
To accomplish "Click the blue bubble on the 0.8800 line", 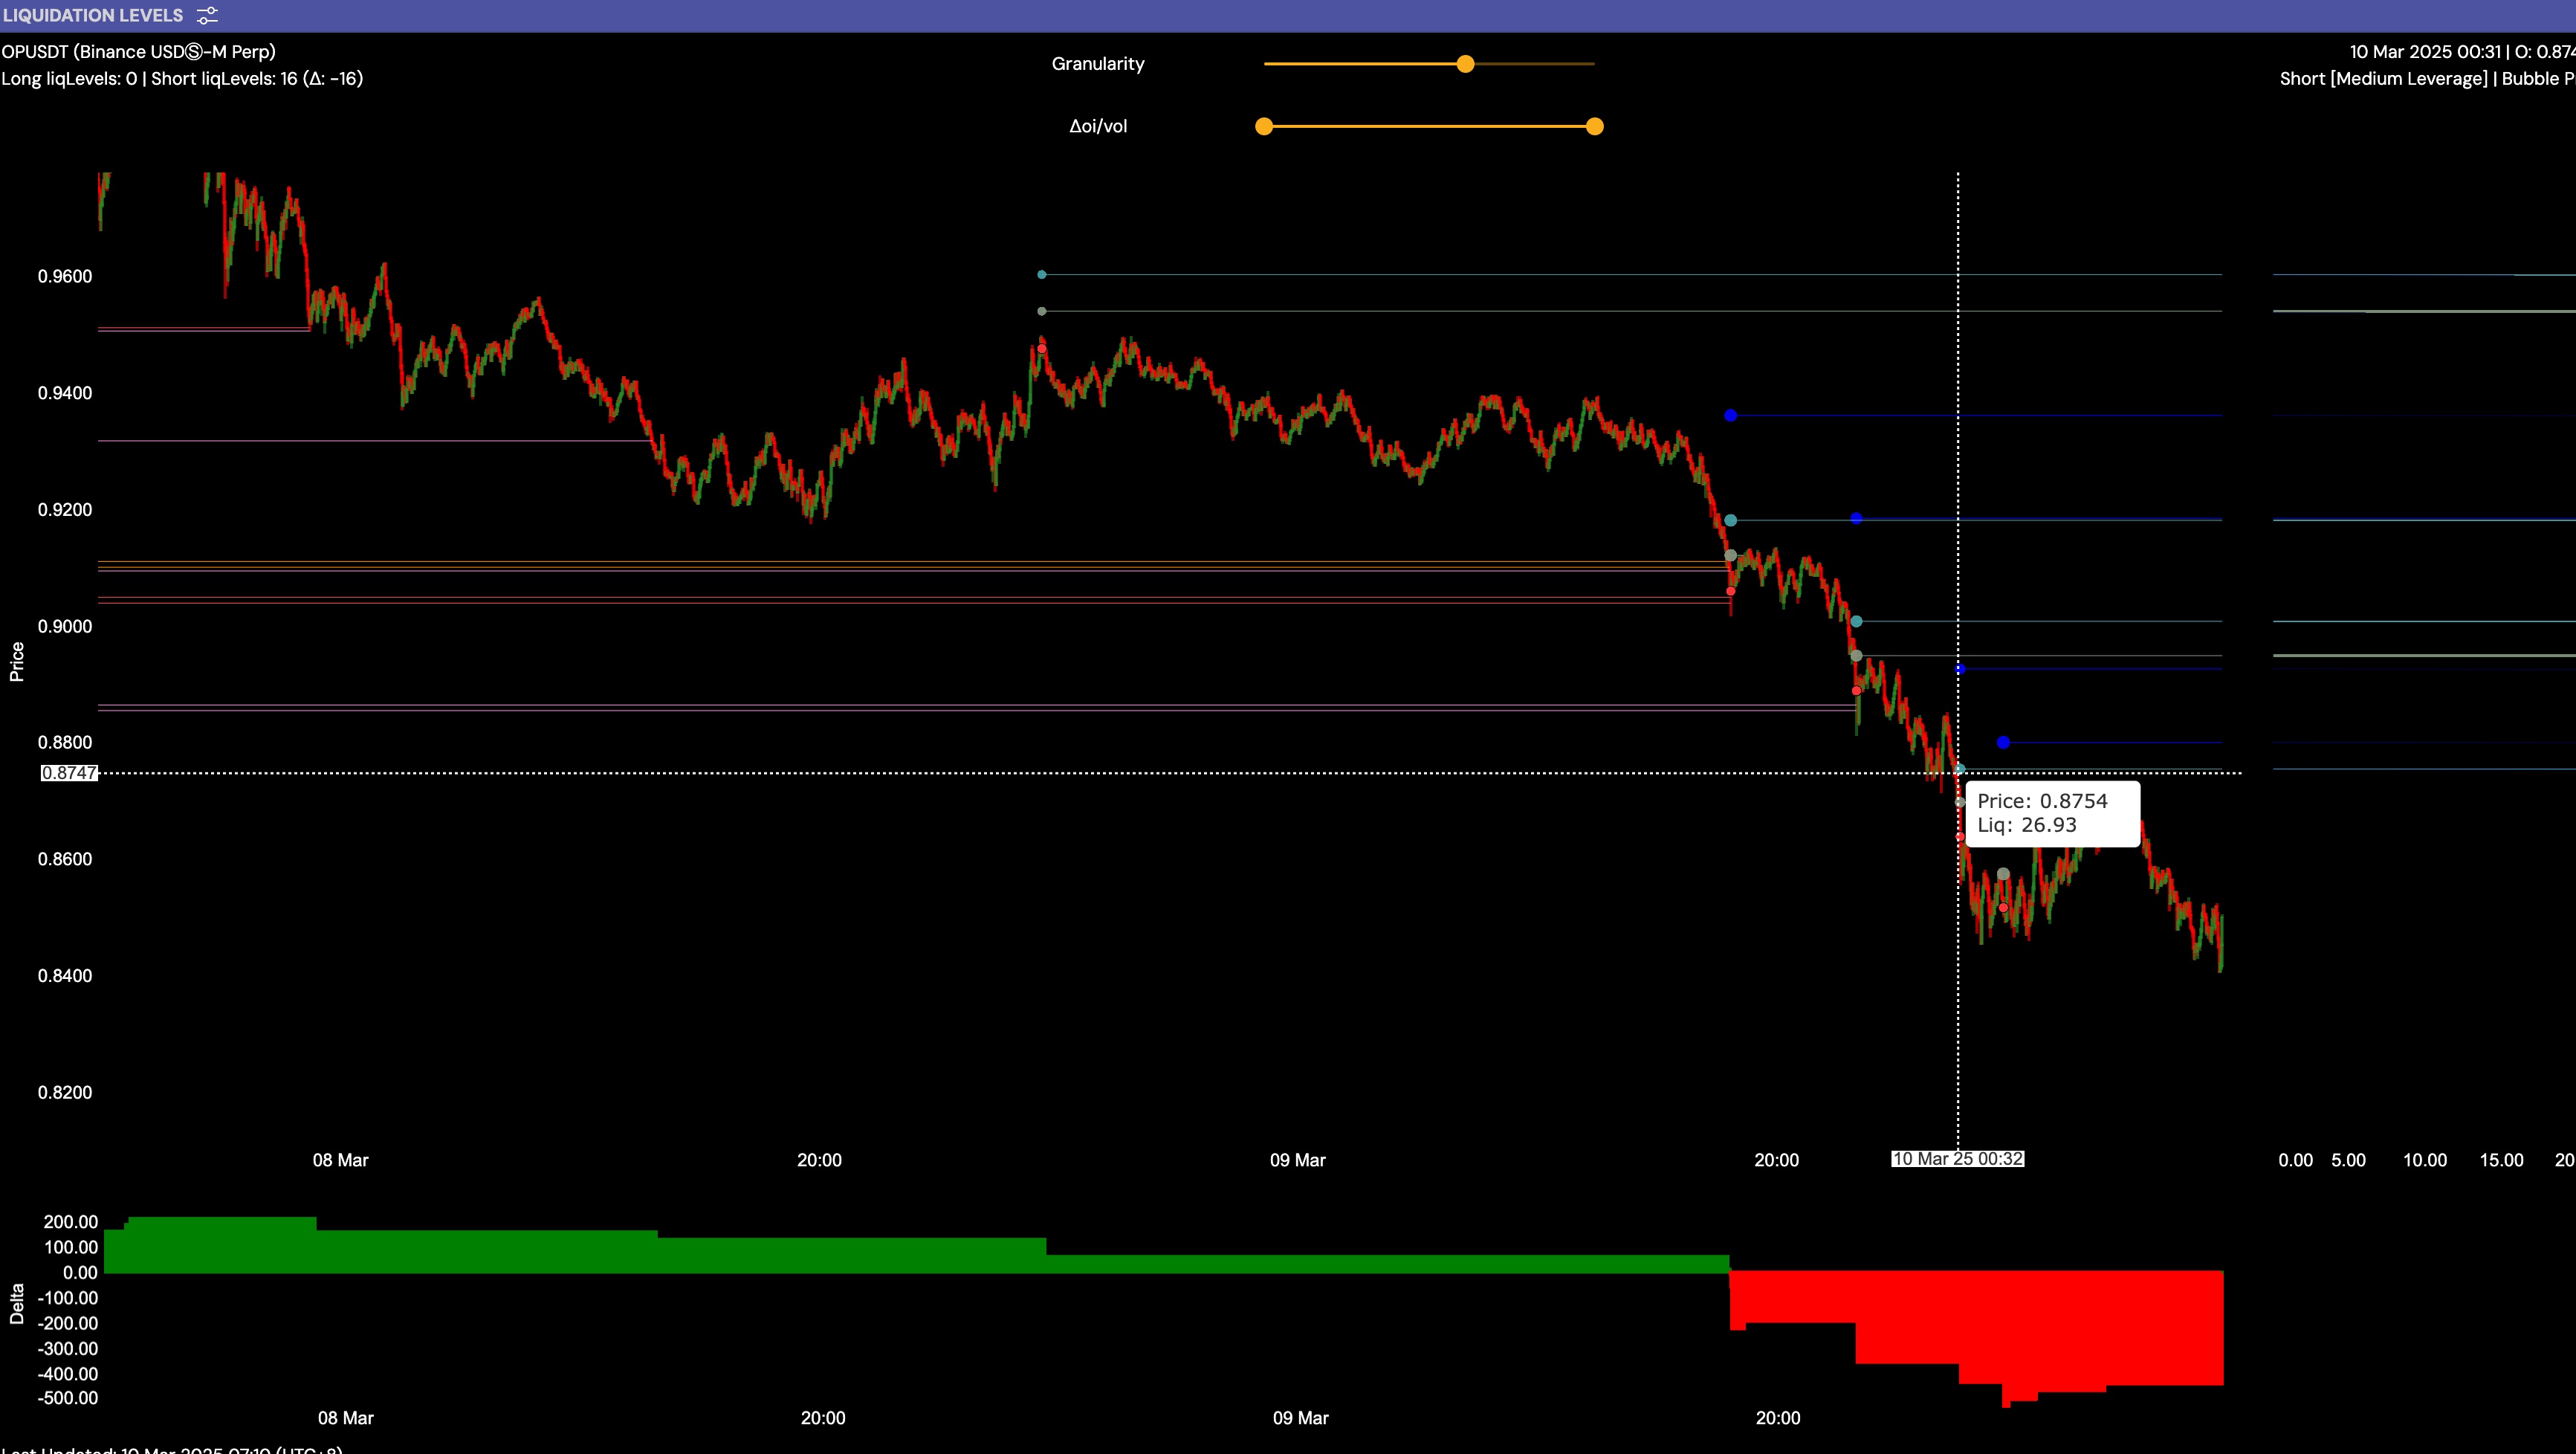I will (2003, 742).
